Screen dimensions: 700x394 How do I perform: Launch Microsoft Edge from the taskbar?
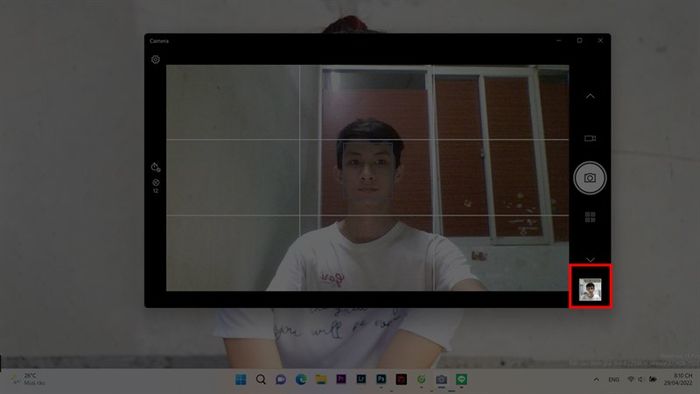[301, 379]
